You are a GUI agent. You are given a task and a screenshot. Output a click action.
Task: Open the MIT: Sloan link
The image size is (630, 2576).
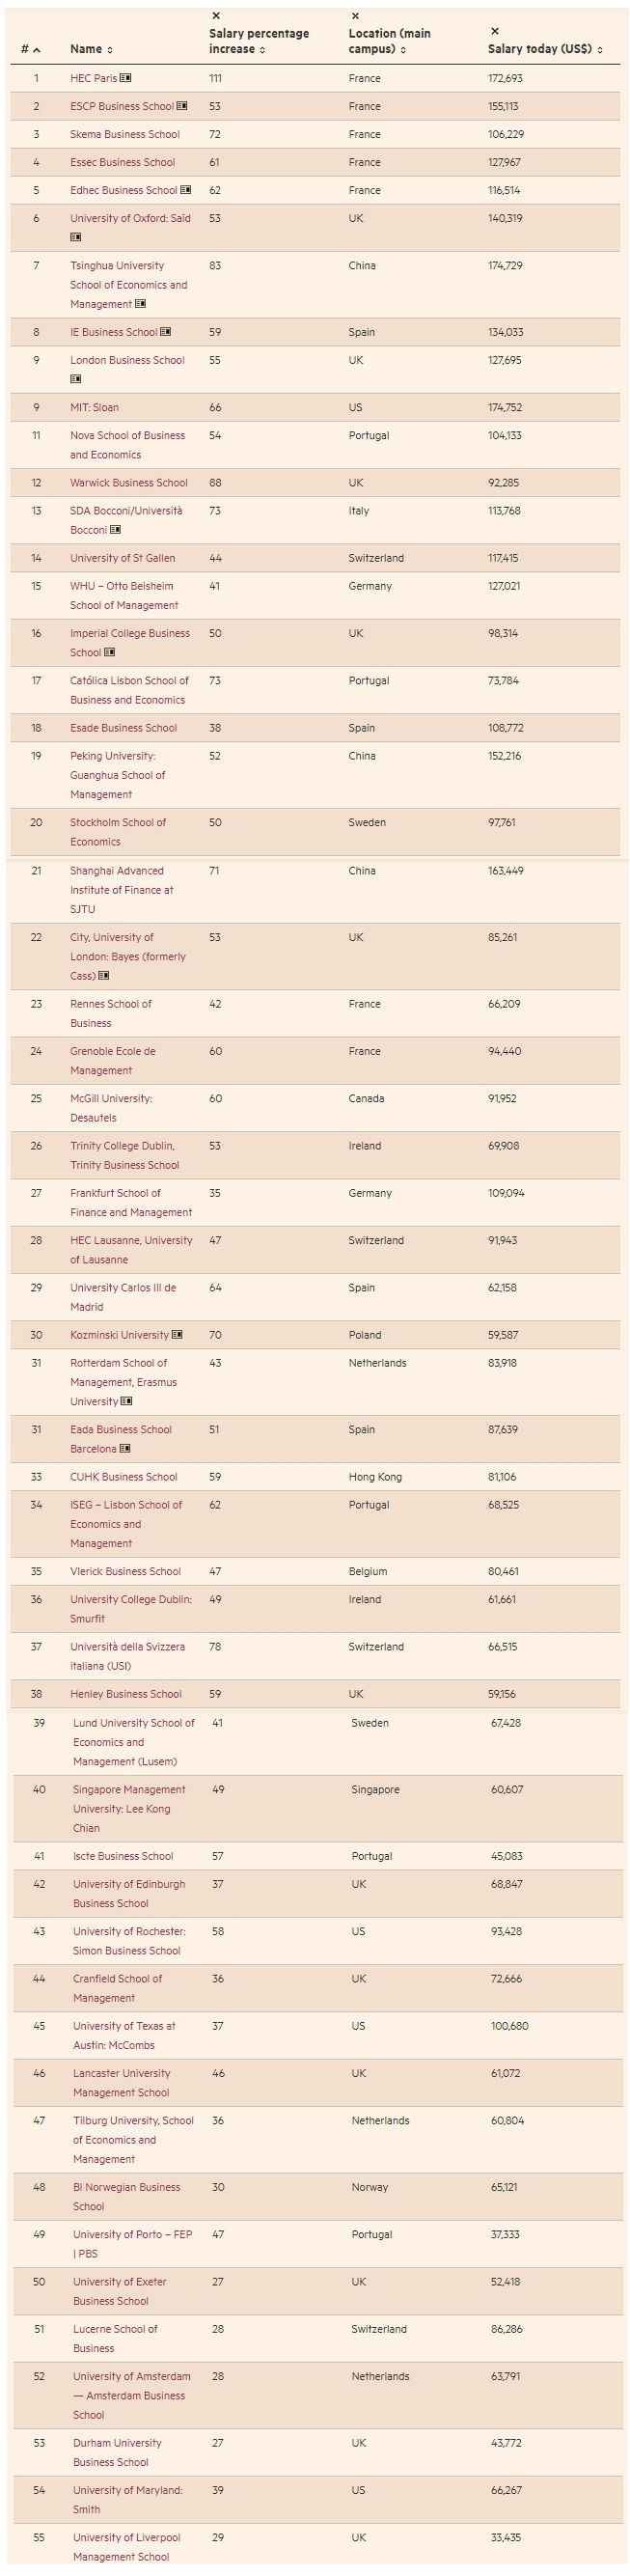[x=94, y=407]
